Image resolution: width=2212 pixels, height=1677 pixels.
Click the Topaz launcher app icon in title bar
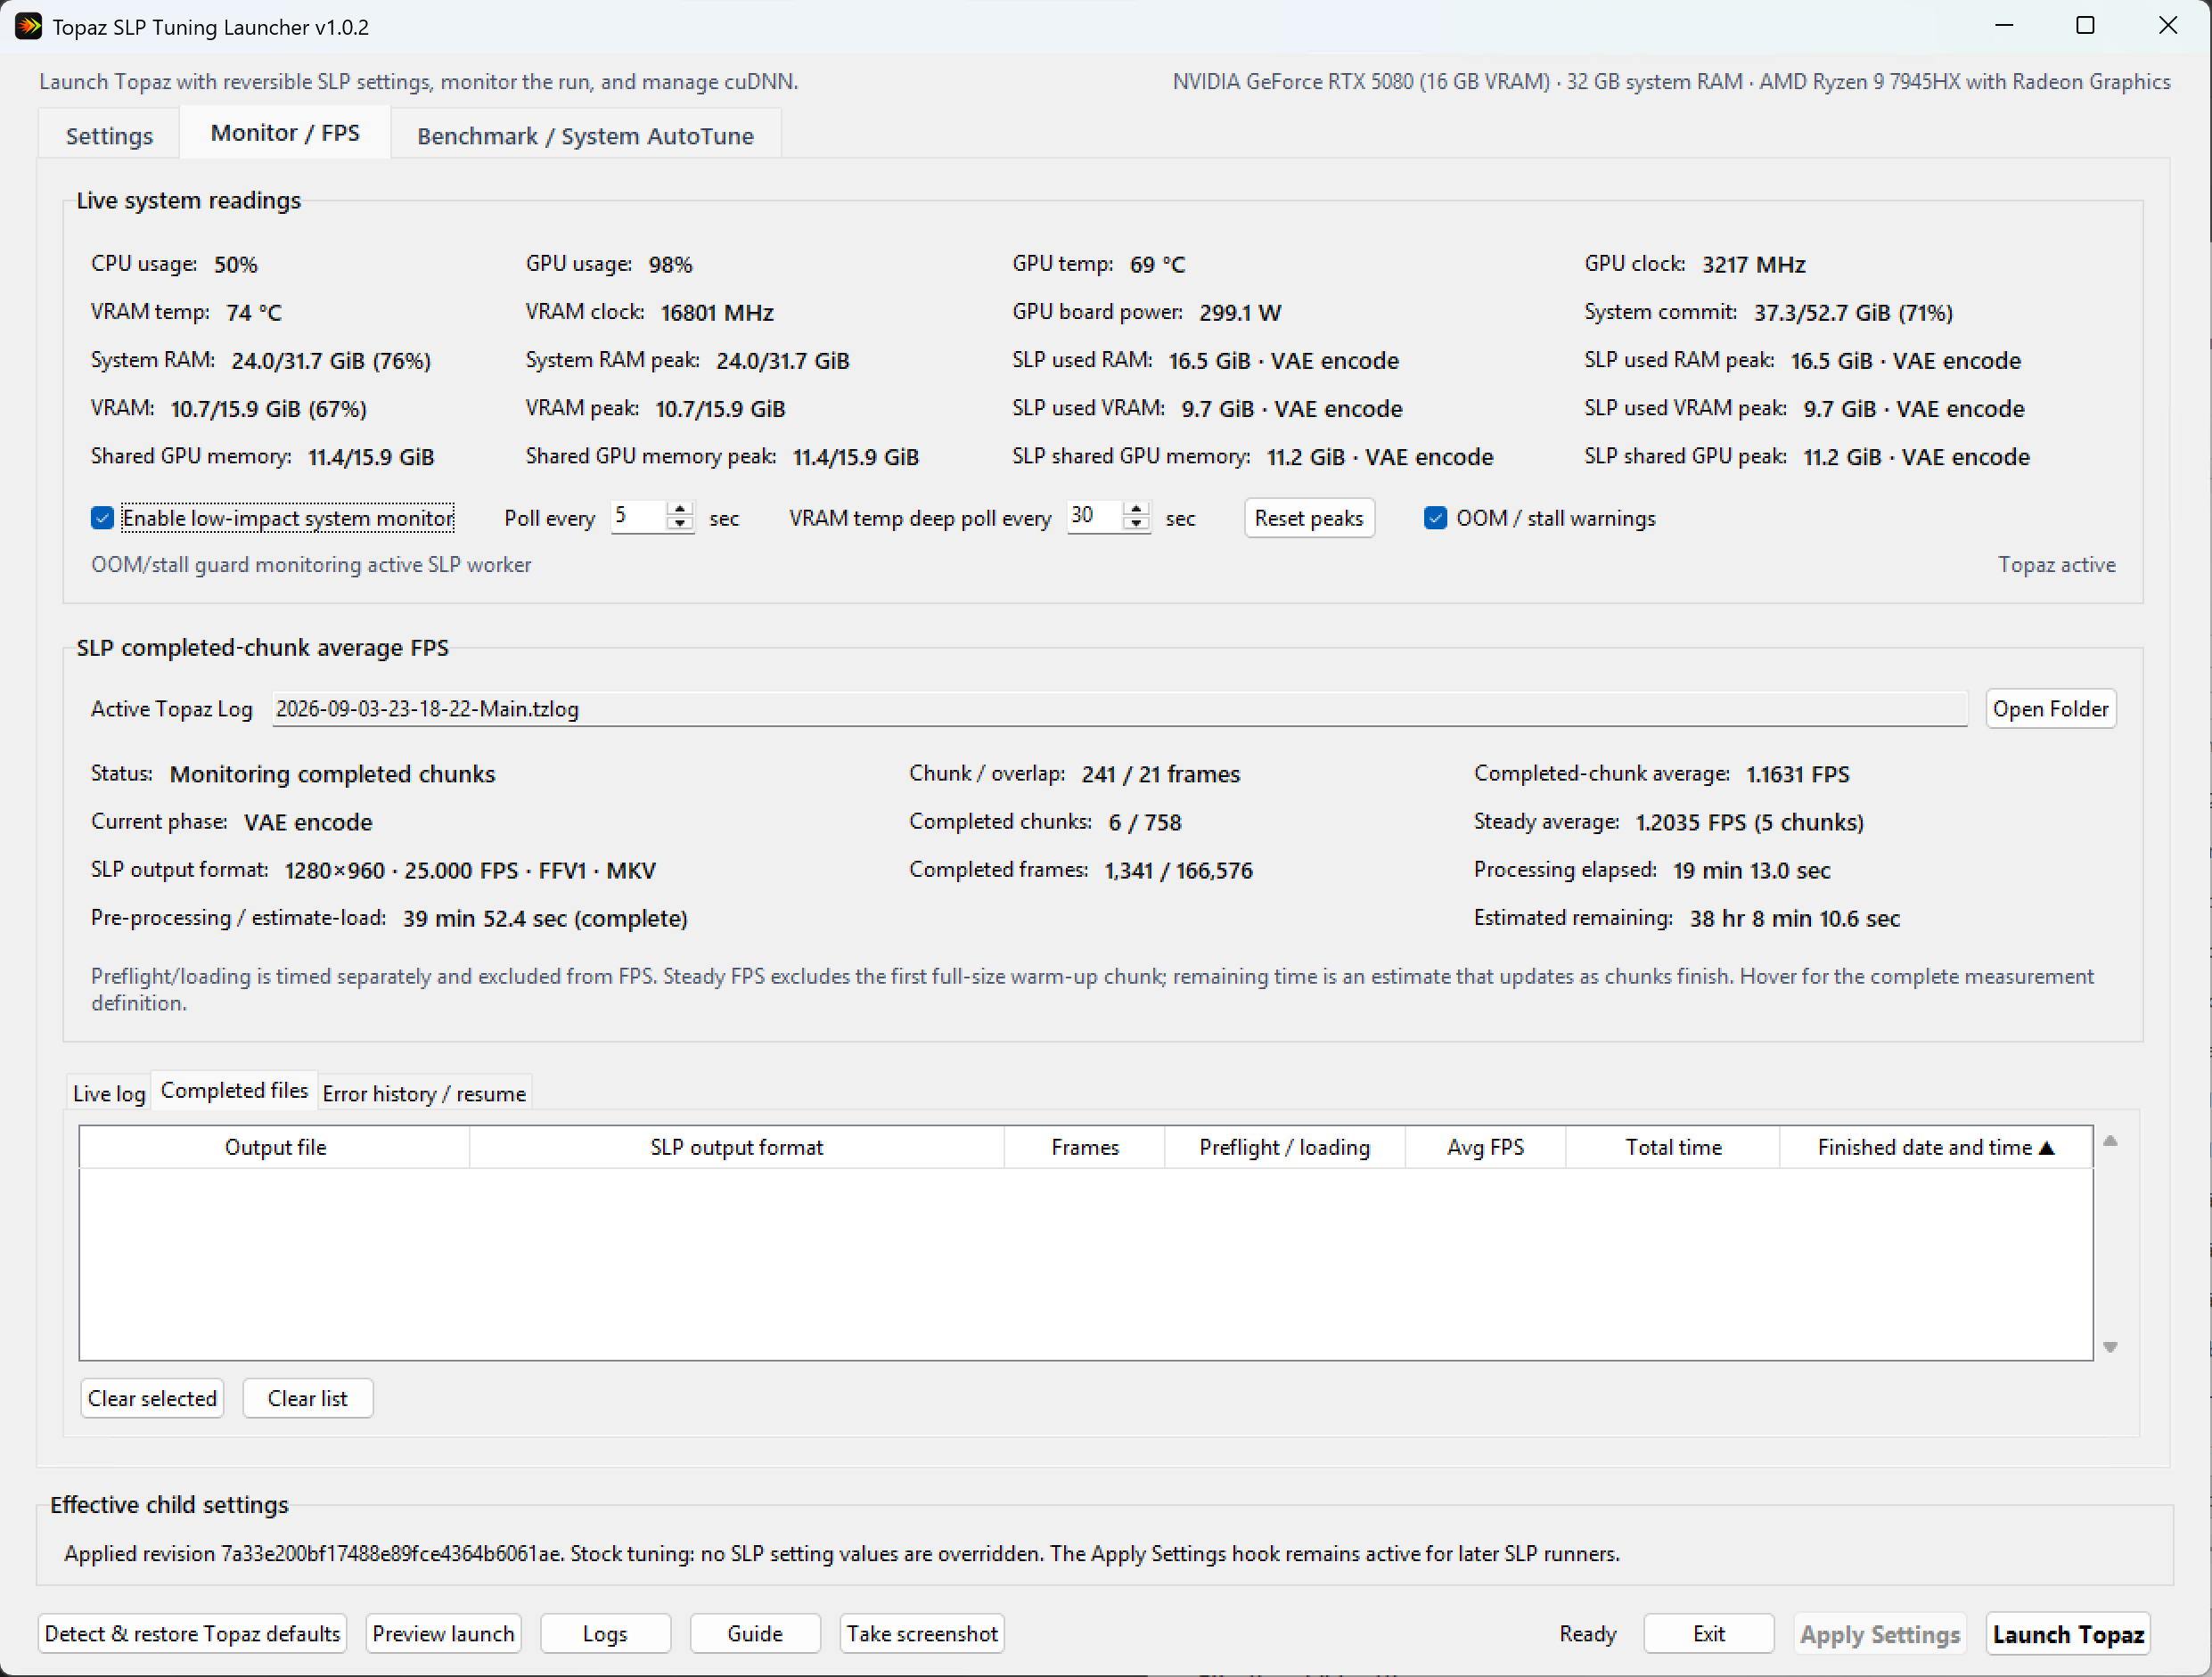(x=28, y=26)
